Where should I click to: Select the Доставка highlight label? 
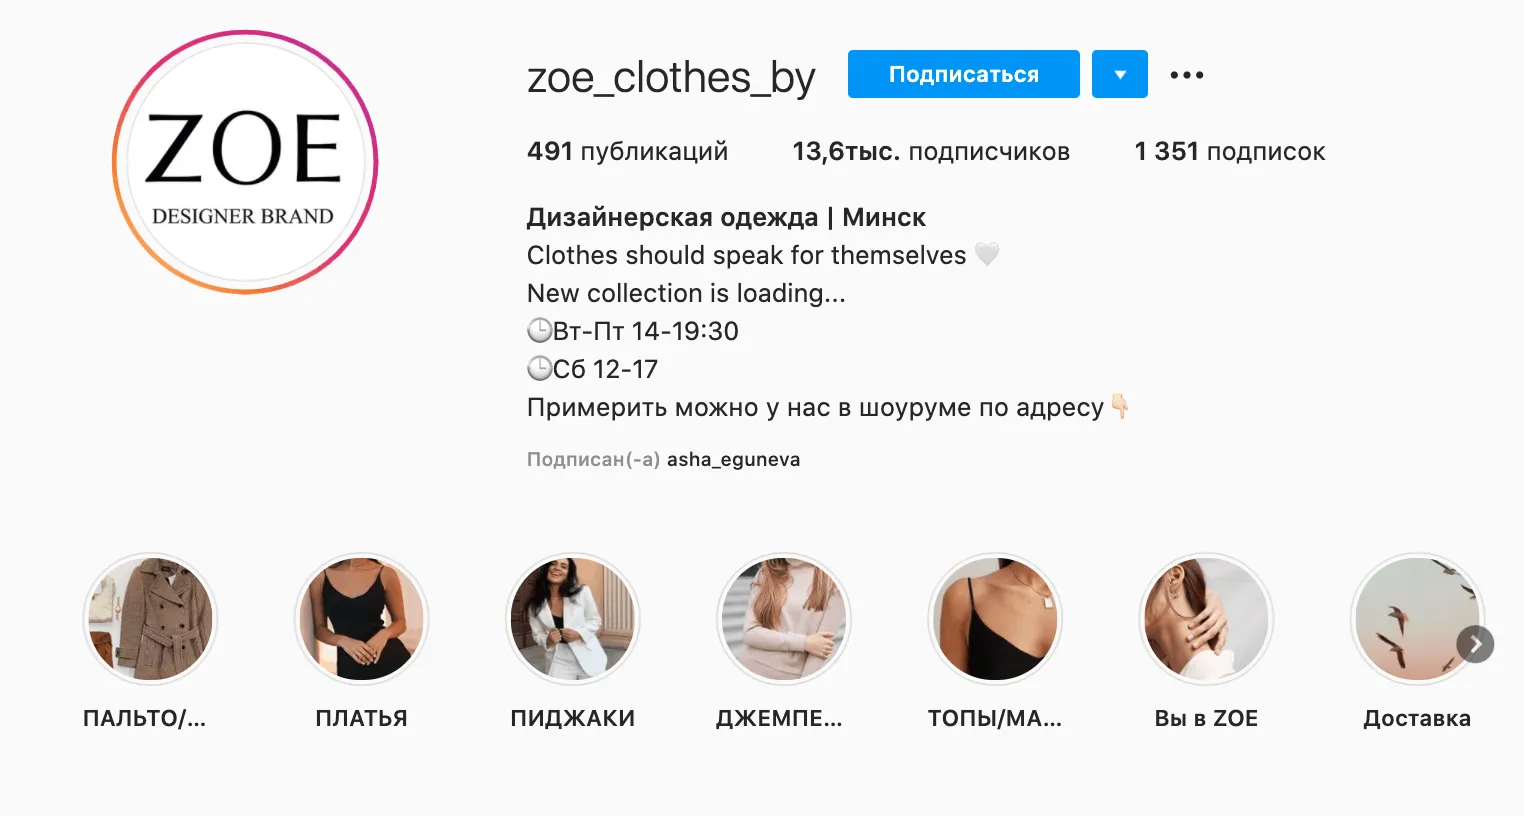1417,718
